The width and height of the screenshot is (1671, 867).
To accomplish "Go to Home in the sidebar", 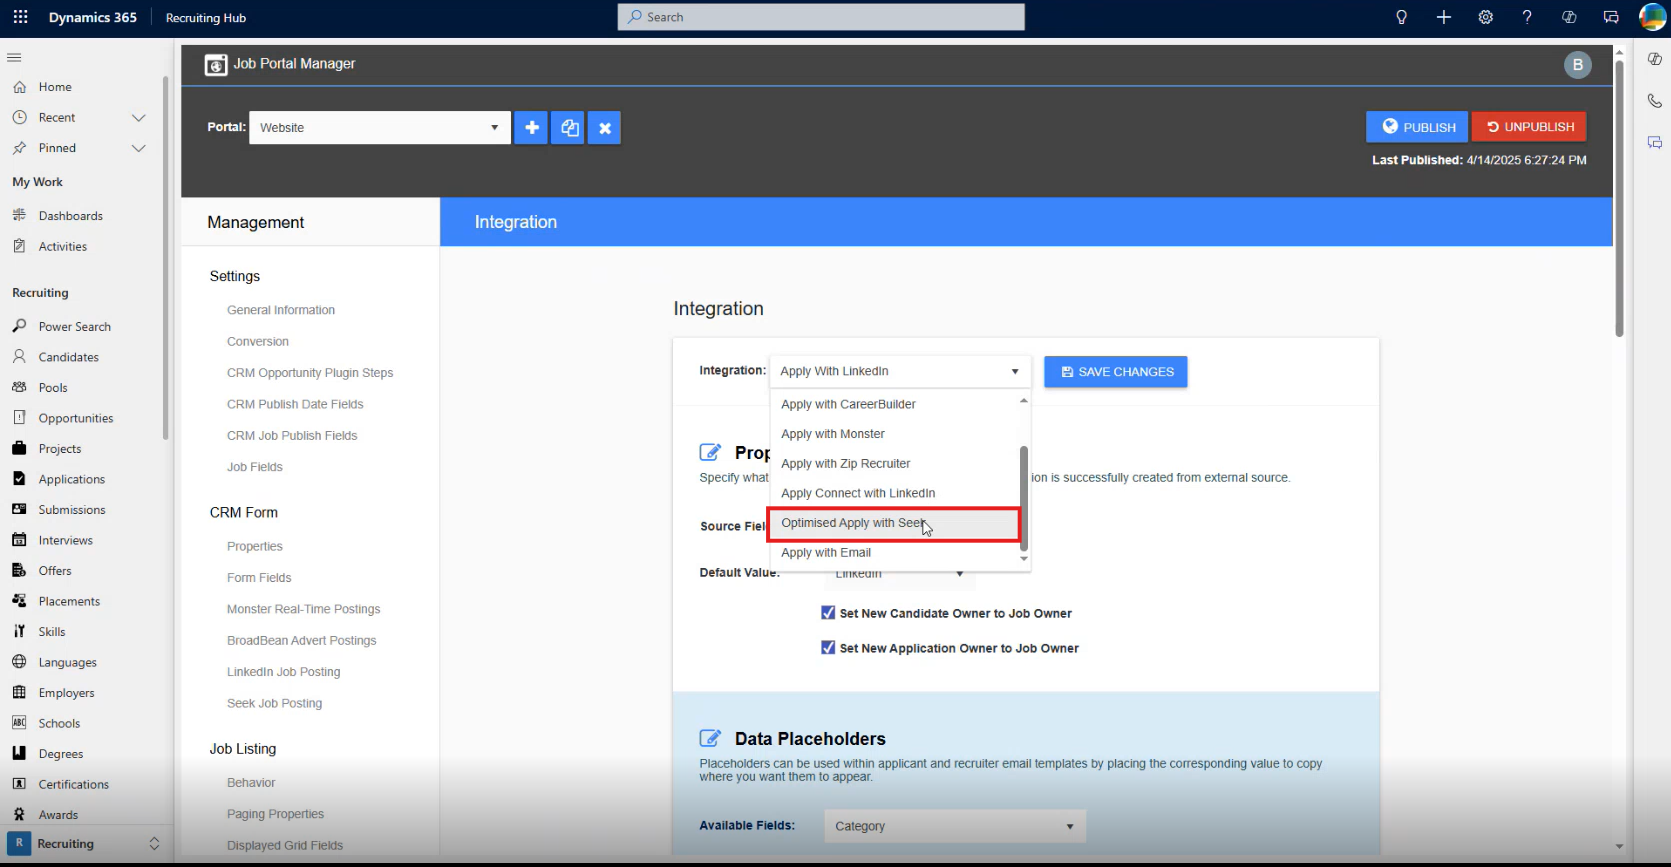I will [55, 87].
